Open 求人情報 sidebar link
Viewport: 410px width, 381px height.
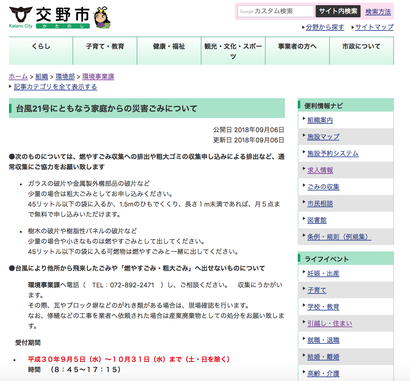(320, 170)
